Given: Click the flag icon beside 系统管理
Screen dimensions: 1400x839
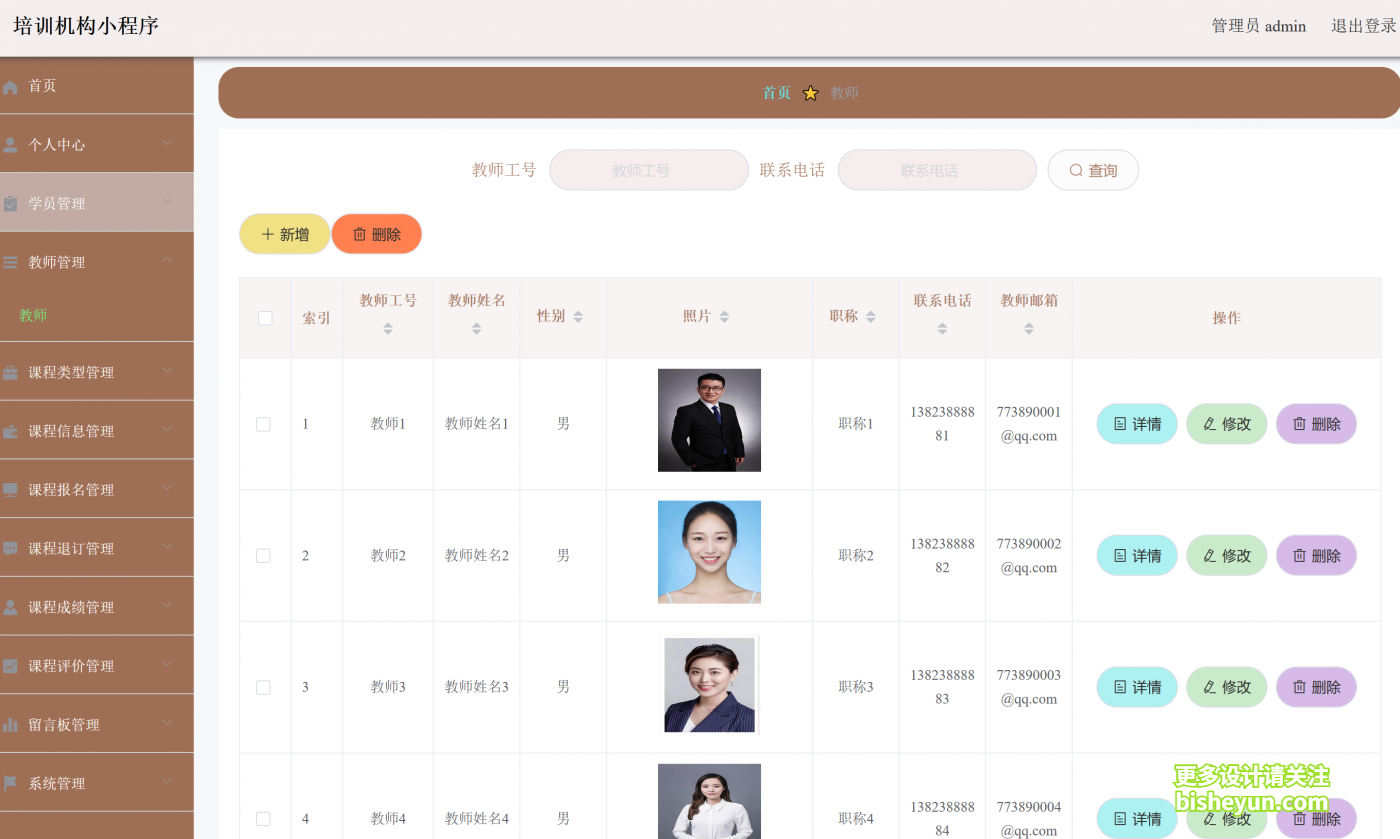Looking at the screenshot, I should click(11, 784).
